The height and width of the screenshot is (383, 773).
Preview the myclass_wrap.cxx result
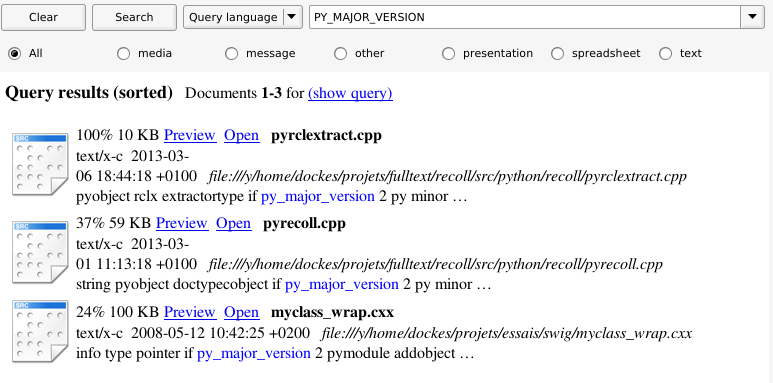coord(190,312)
